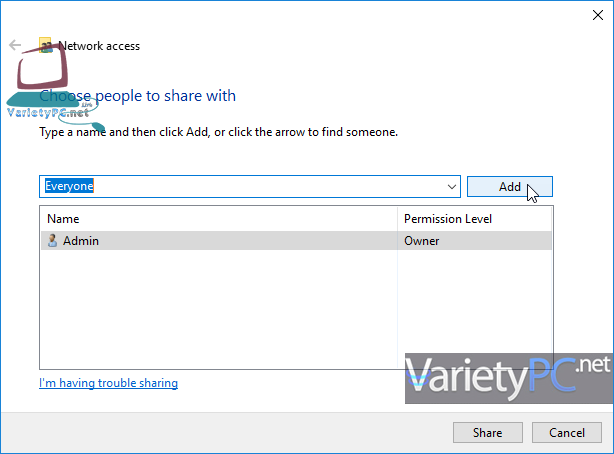Expand the Everyone name dropdown arrow
This screenshot has width=614, height=454.
tap(451, 187)
